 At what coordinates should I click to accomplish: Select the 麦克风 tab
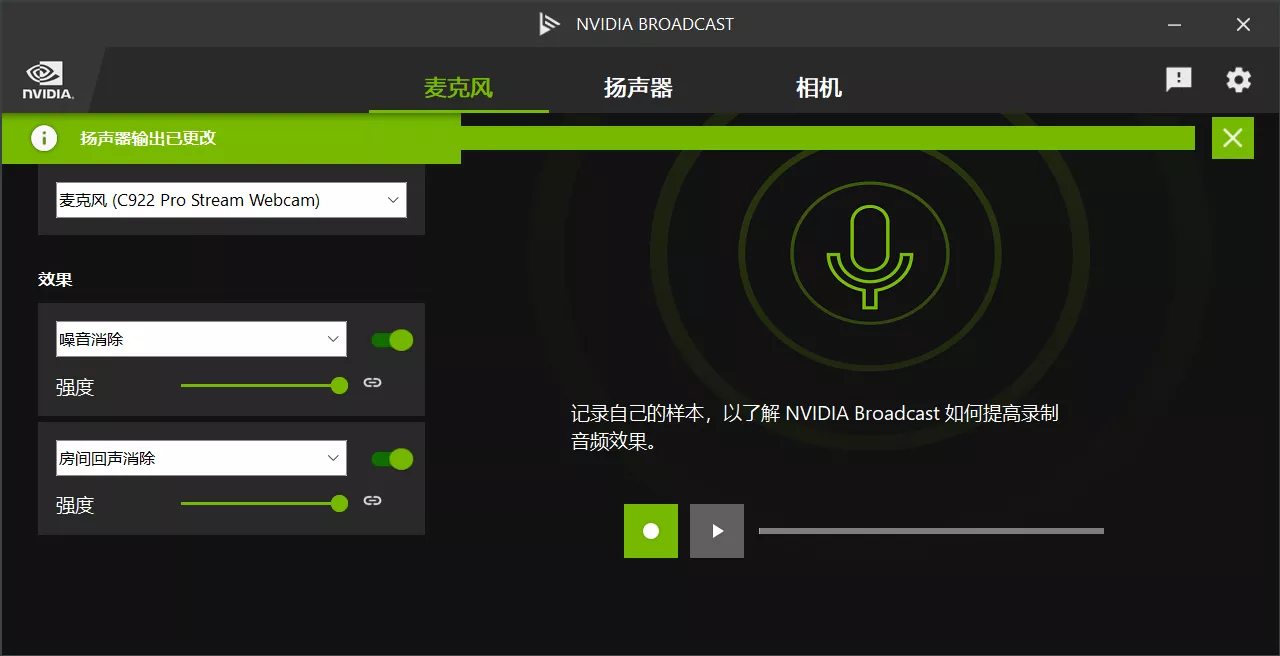(458, 88)
